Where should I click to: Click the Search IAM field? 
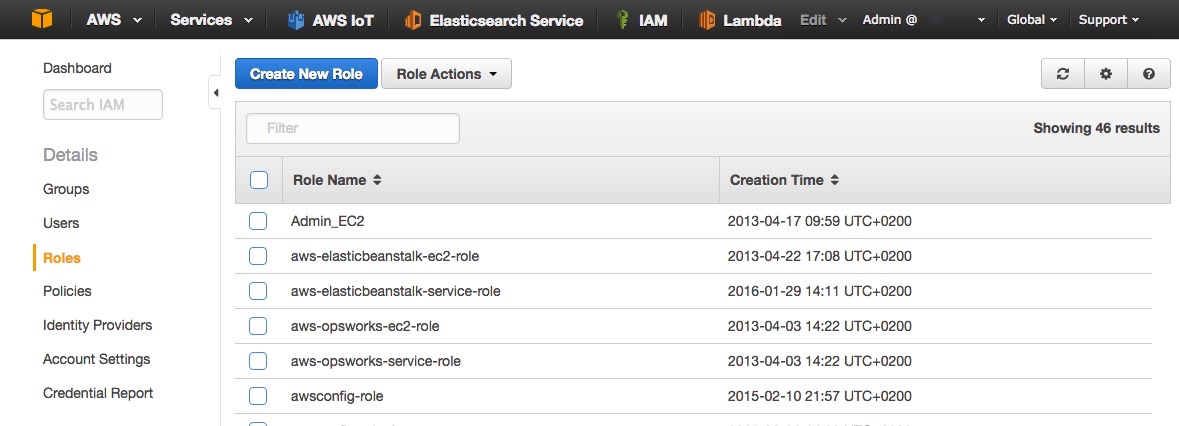click(103, 104)
